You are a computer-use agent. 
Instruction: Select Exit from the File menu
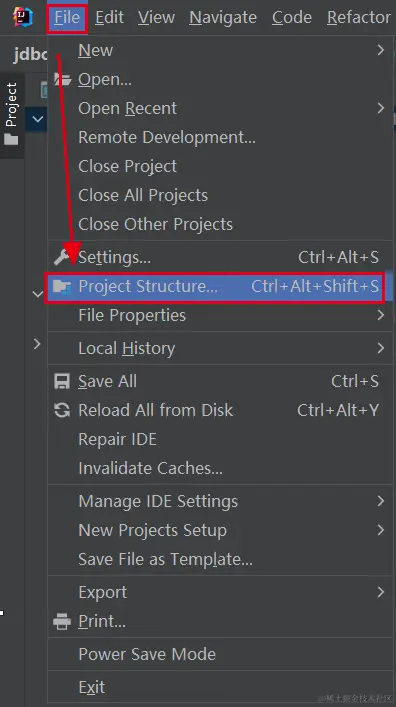point(92,687)
